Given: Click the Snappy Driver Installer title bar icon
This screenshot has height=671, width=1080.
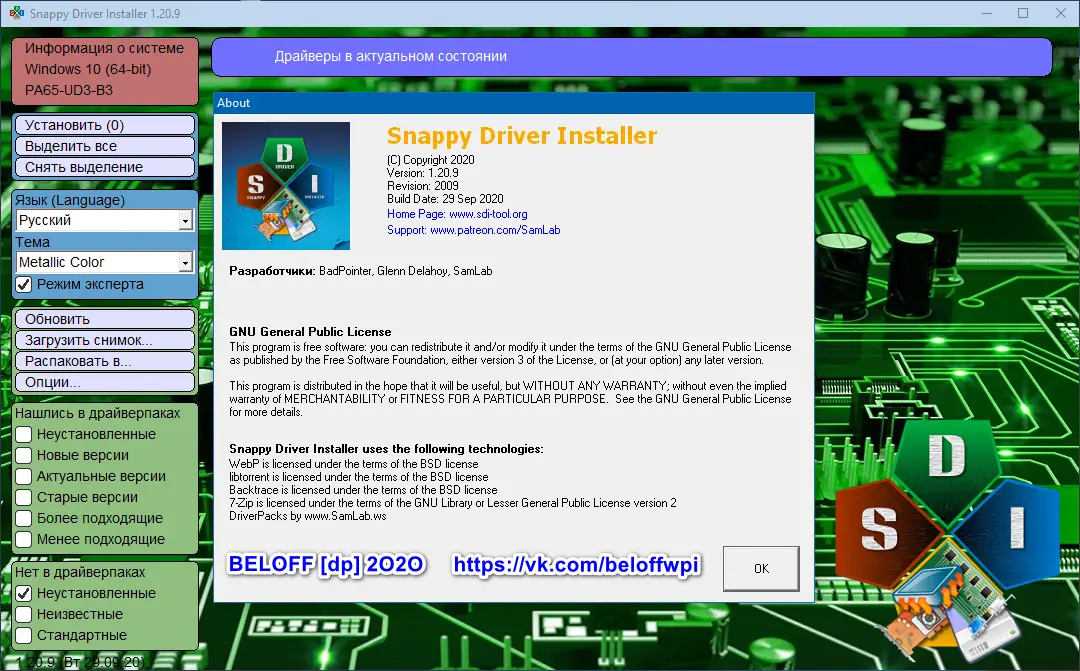Looking at the screenshot, I should pos(17,13).
